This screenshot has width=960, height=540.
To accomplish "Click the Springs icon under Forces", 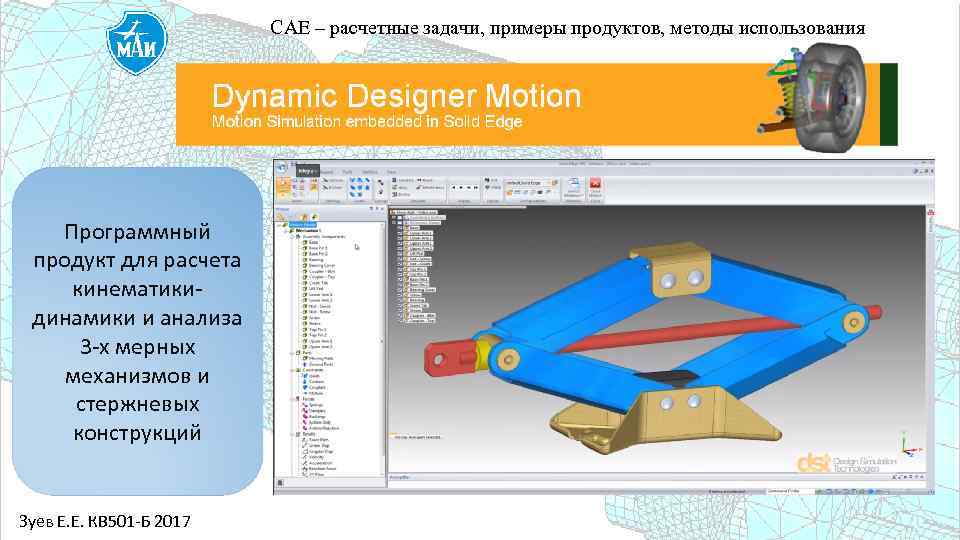I will coord(305,405).
